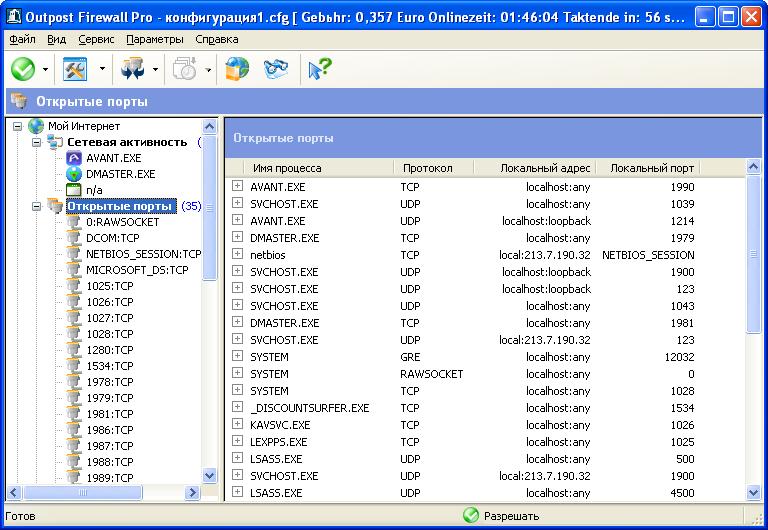Select AVANT.EXE icon in the tree
The image size is (768, 530).
pyautogui.click(x=73, y=158)
